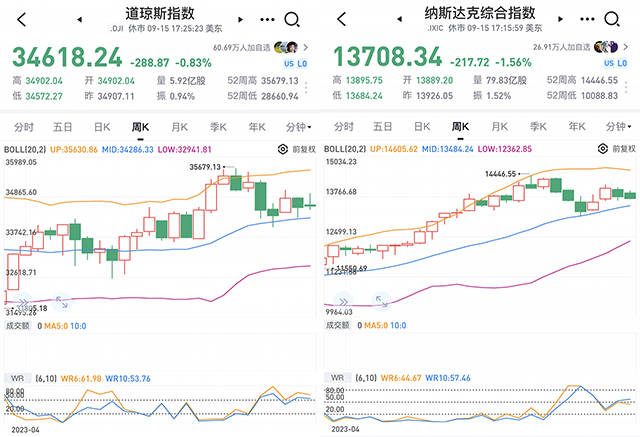Open chart settings gear on Dow Jones chart
This screenshot has width=640, height=437.
283,149
